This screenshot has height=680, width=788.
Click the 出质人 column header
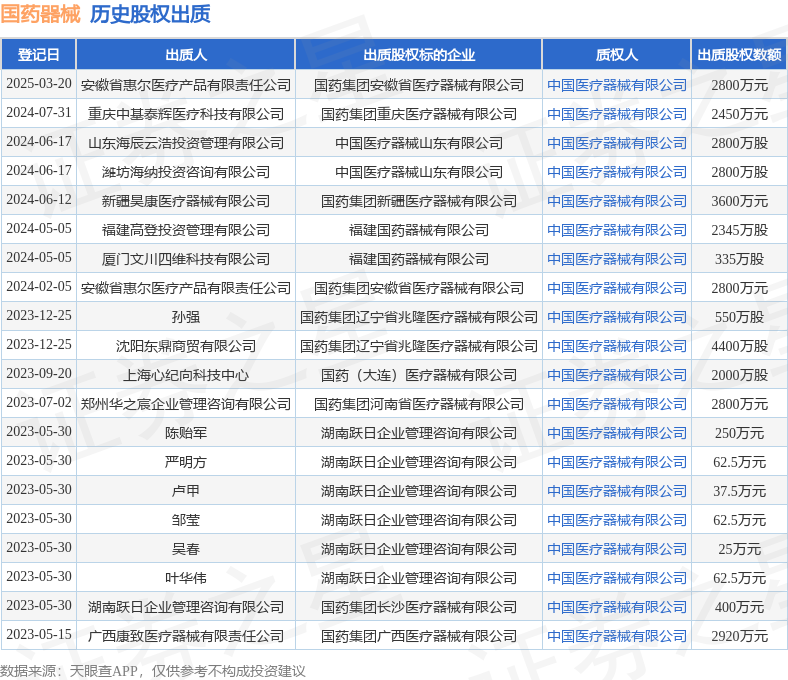(186, 55)
